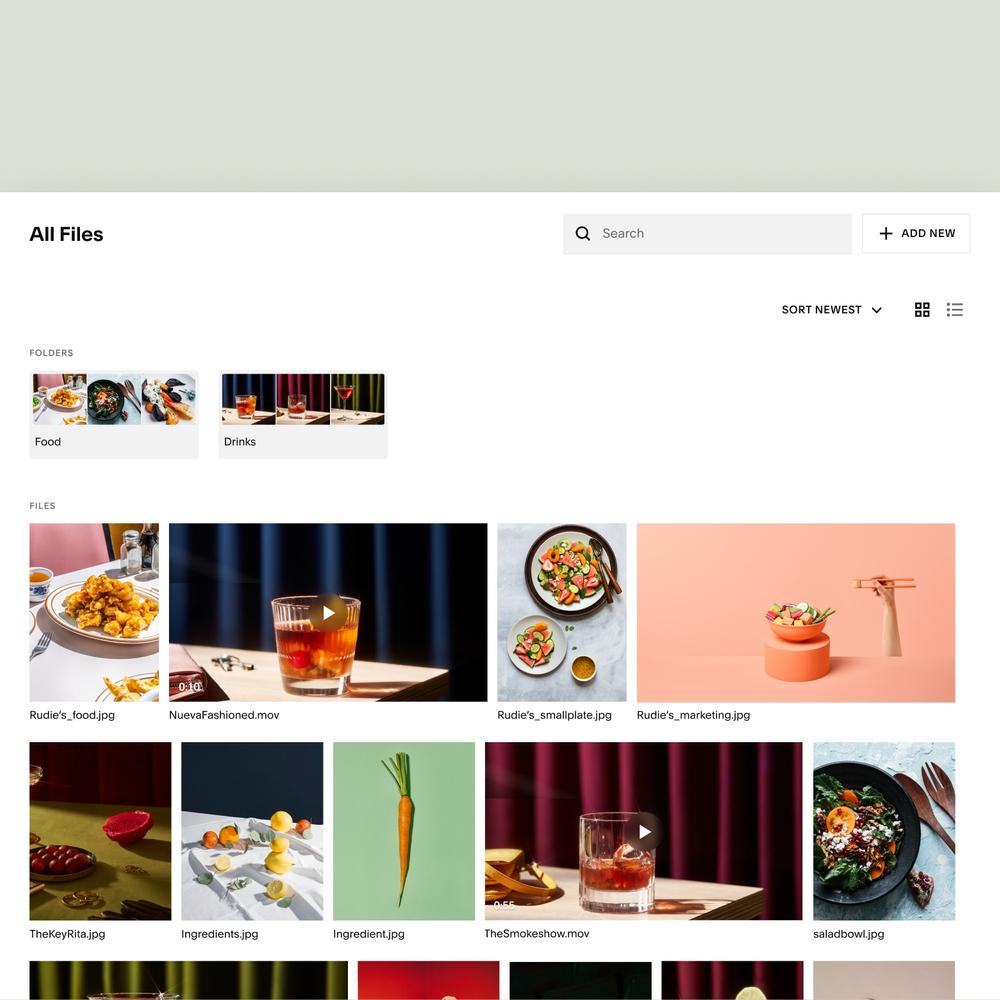This screenshot has height=1000, width=1000.
Task: Focus the Search input field
Action: pyautogui.click(x=707, y=233)
